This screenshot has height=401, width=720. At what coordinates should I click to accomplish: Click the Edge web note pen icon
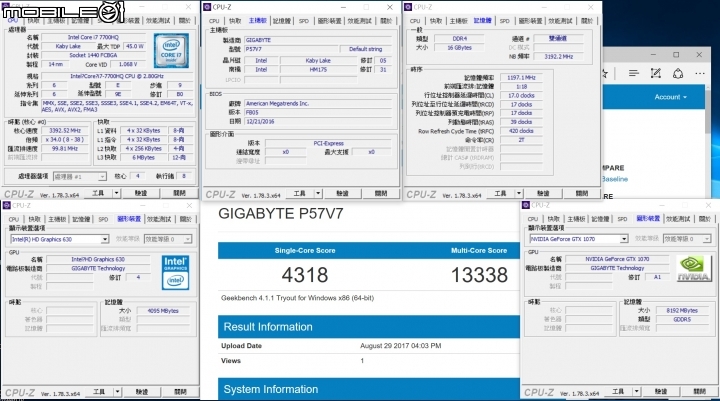coord(656,73)
